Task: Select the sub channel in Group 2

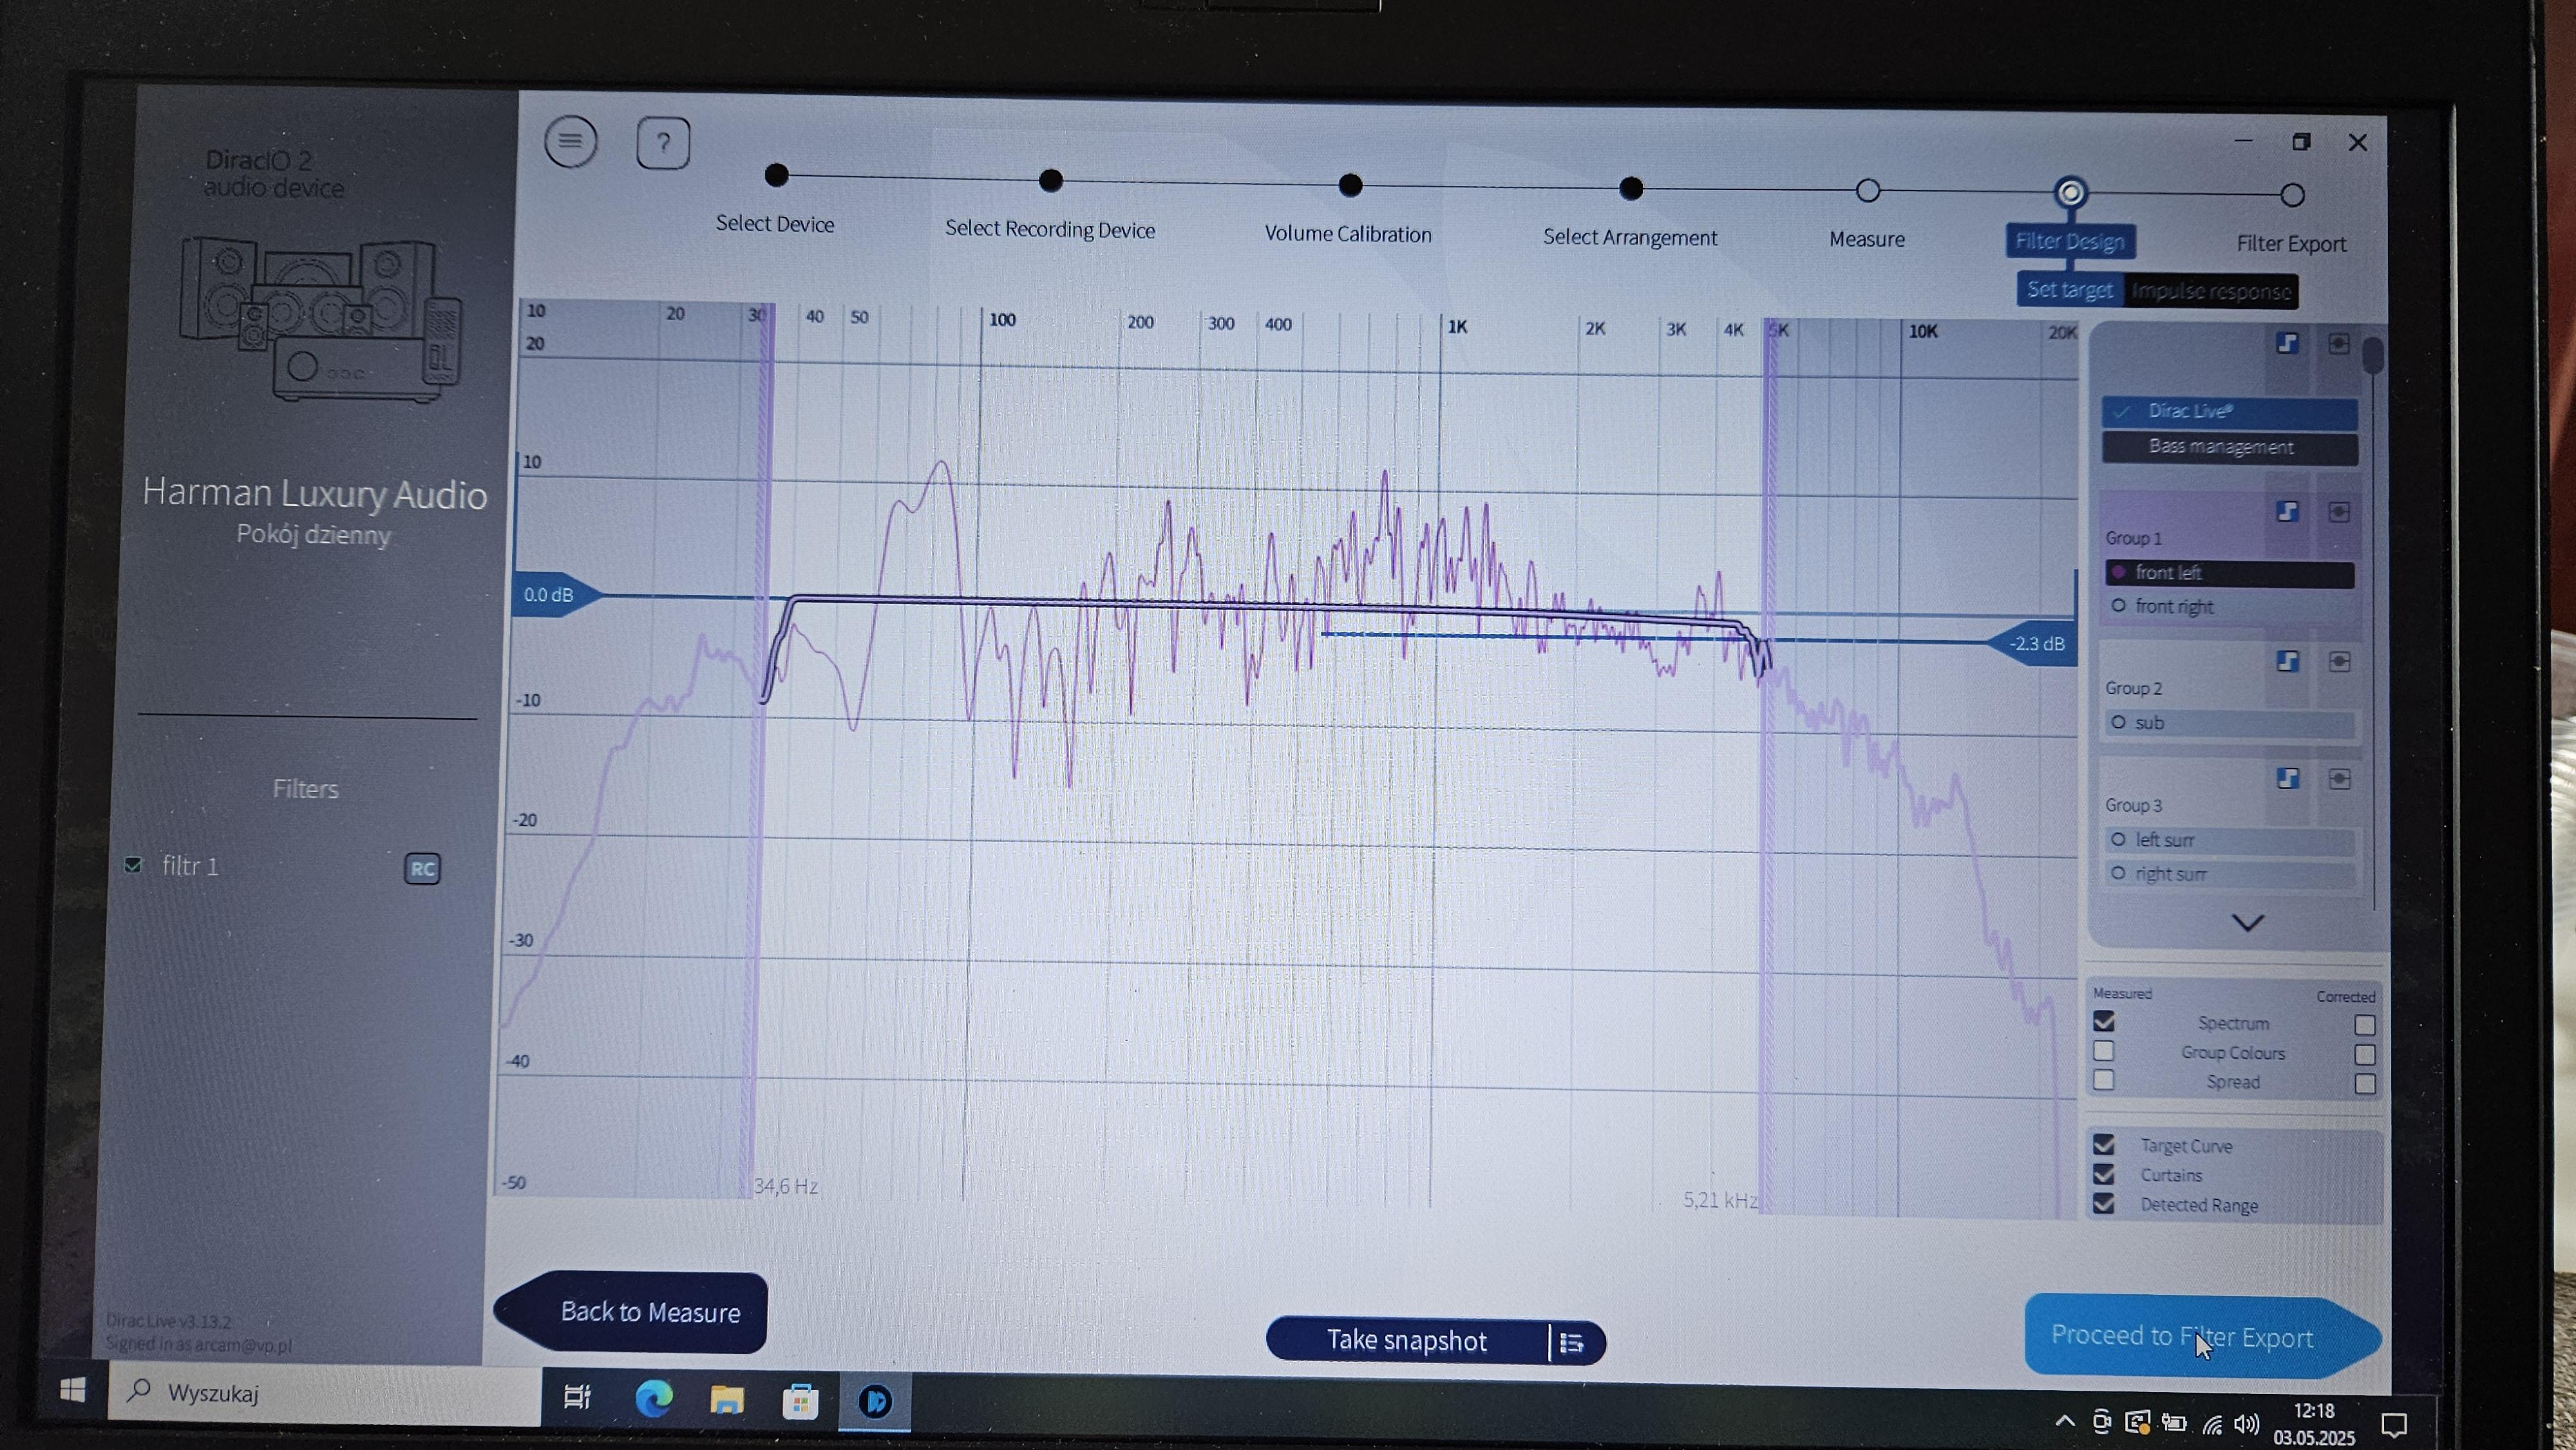Action: (x=2230, y=723)
